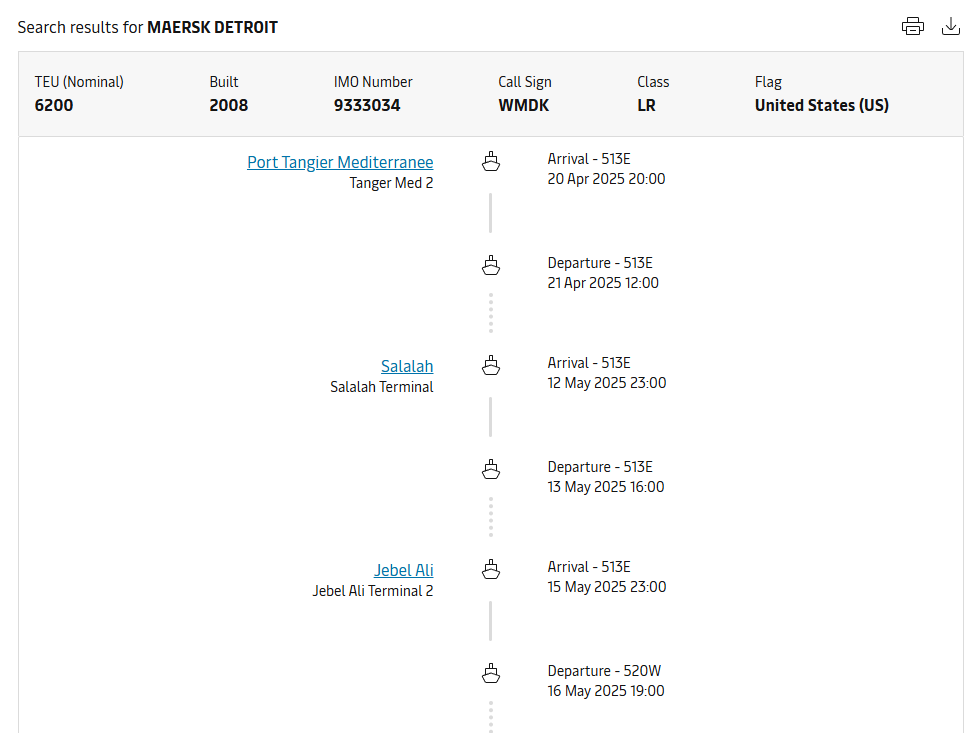Viewport: 978px width, 733px height.
Task: Click vessel icon for 21 Apr departure
Action: (x=490, y=265)
